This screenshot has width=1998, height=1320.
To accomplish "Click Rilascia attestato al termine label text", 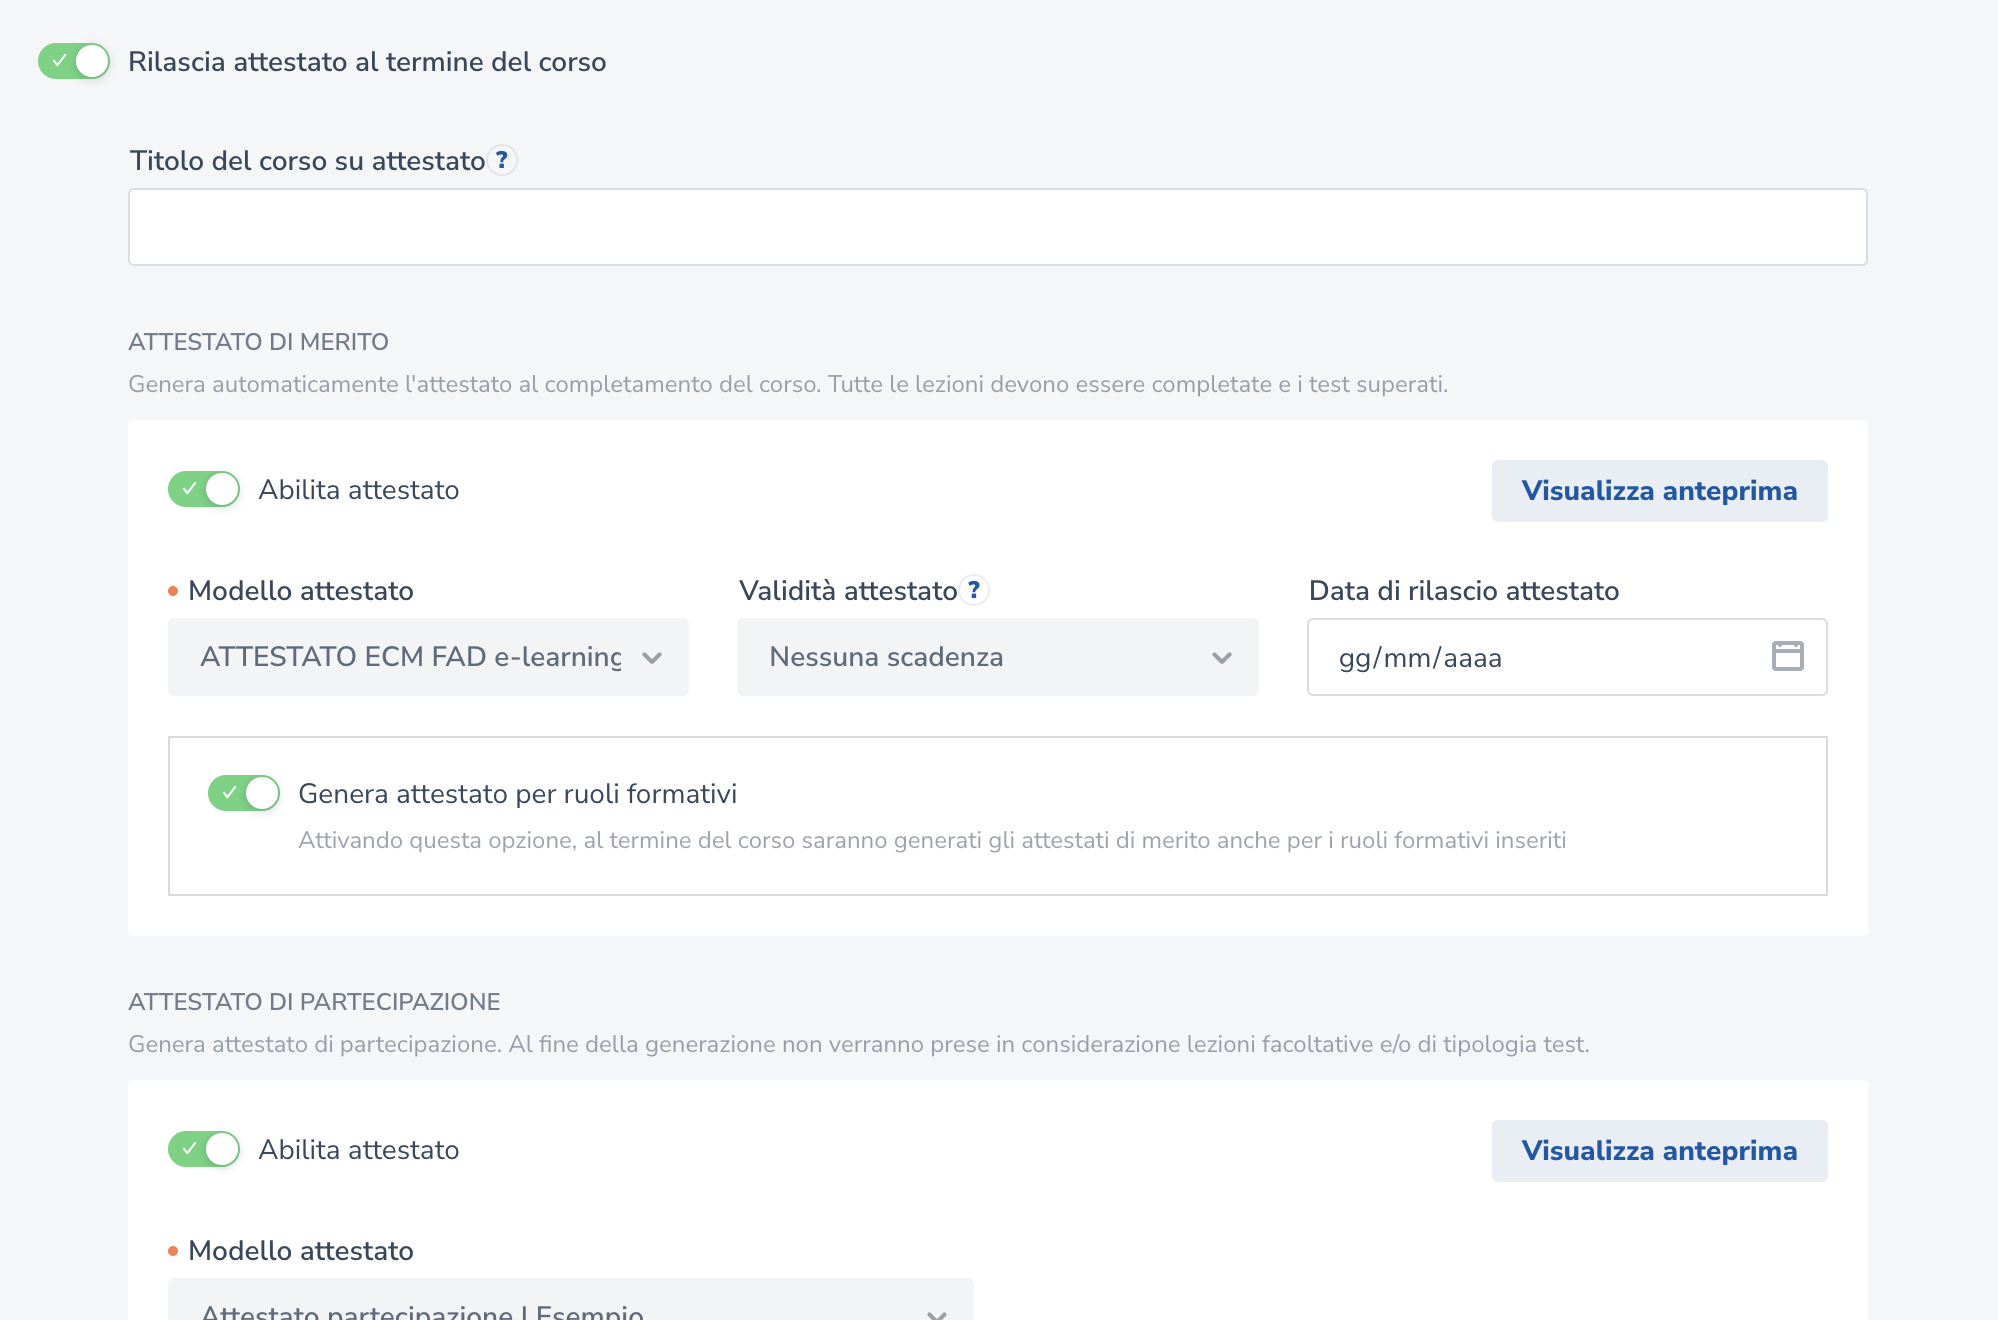I will 367,62.
